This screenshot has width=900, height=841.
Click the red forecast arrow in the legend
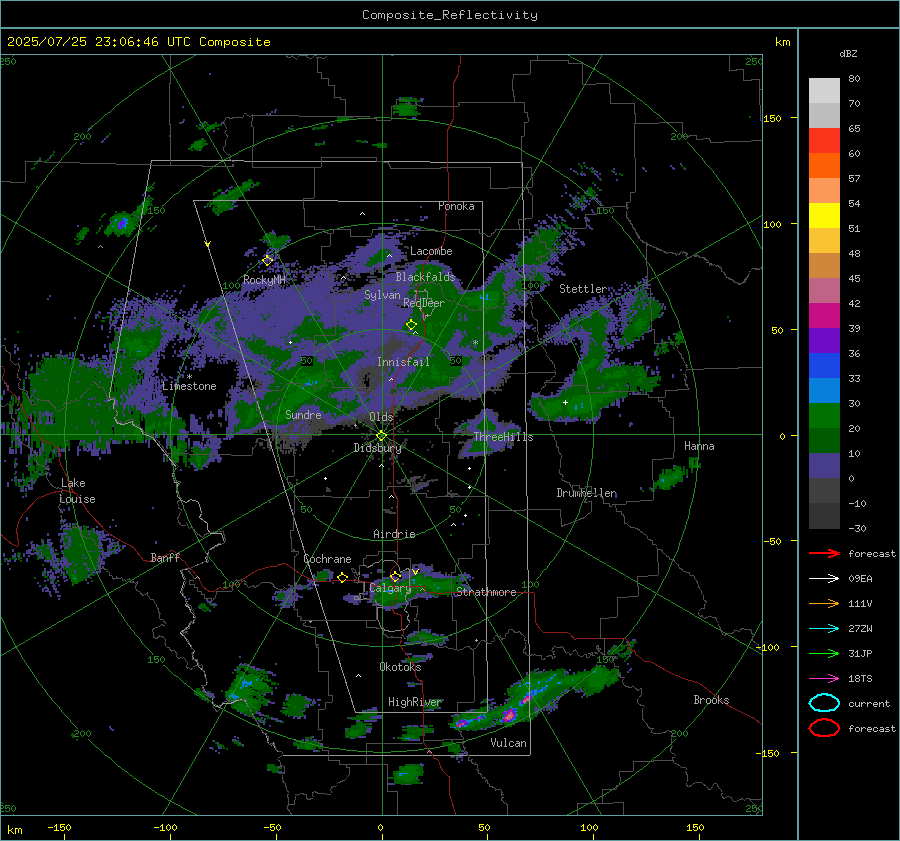point(824,553)
